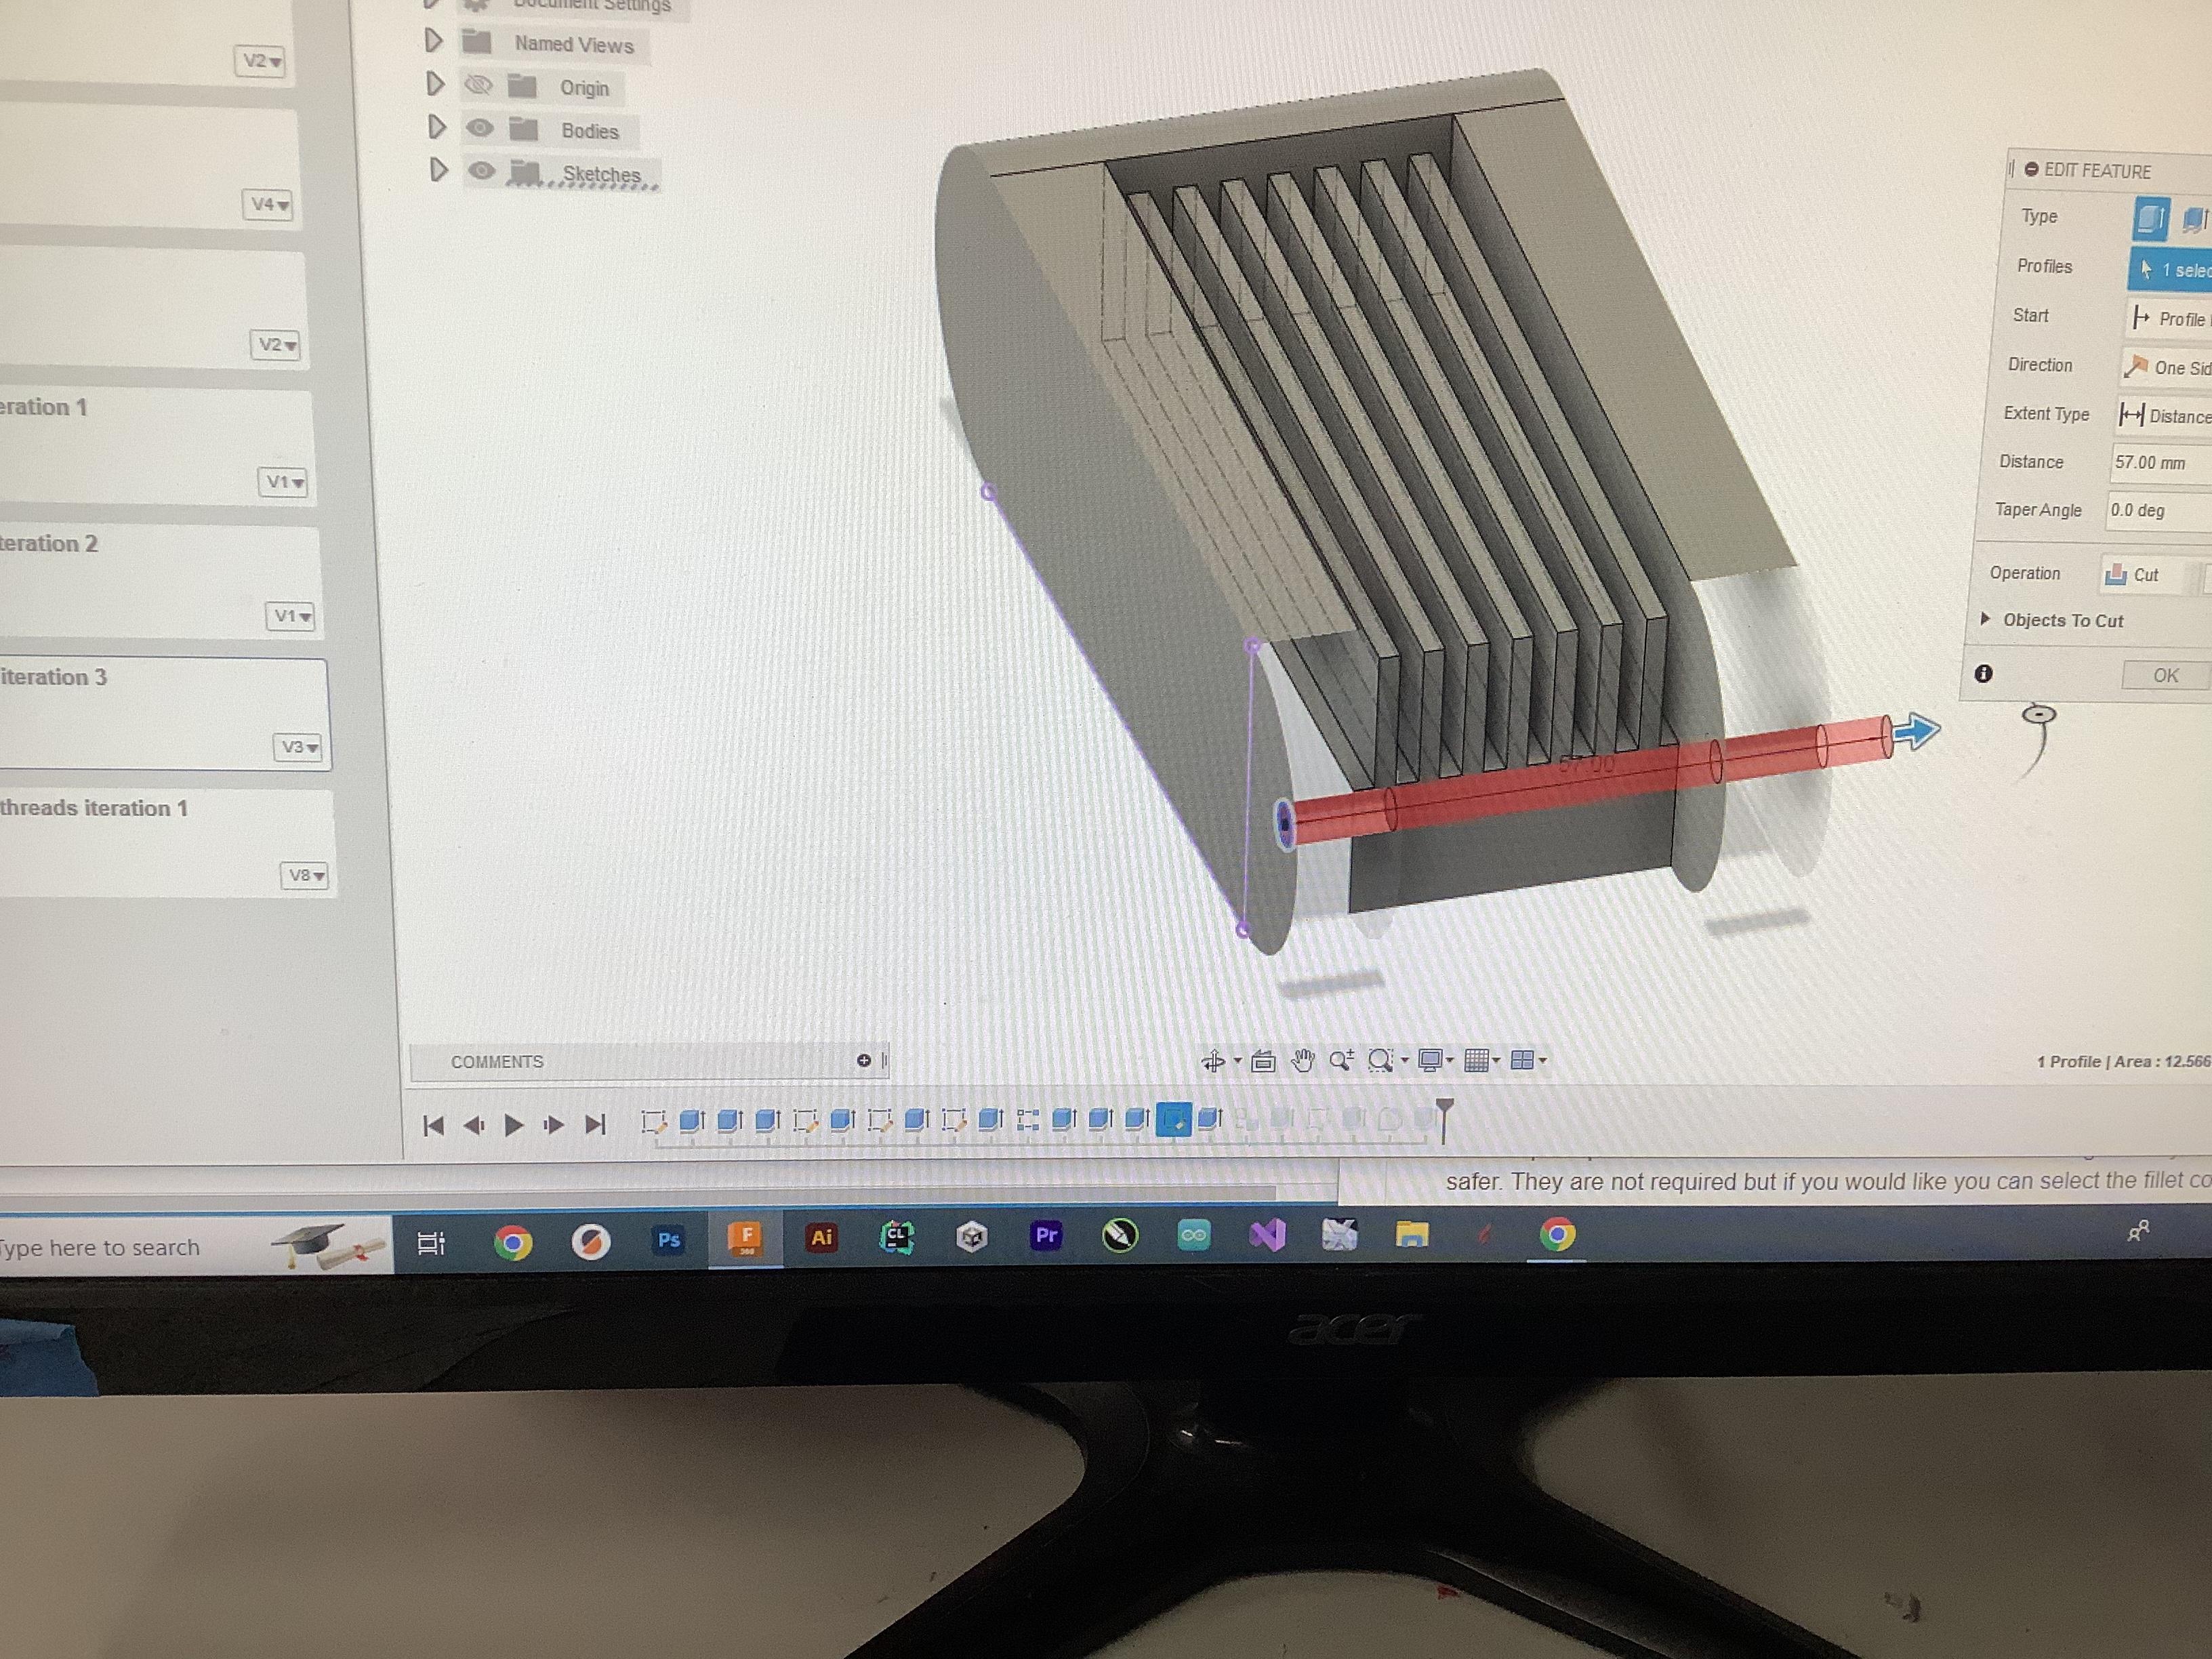Step back one feature in timeline
The width and height of the screenshot is (2212, 1659).
475,1126
